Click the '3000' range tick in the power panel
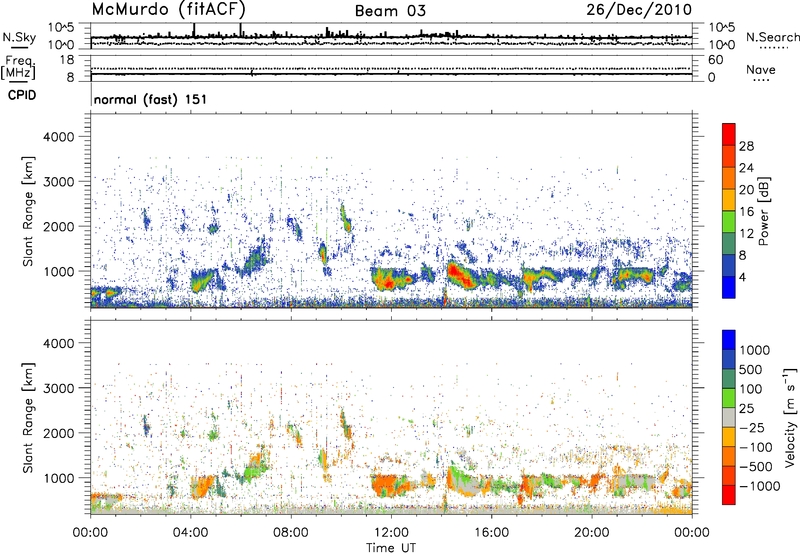The image size is (800, 554). pyautogui.click(x=59, y=182)
